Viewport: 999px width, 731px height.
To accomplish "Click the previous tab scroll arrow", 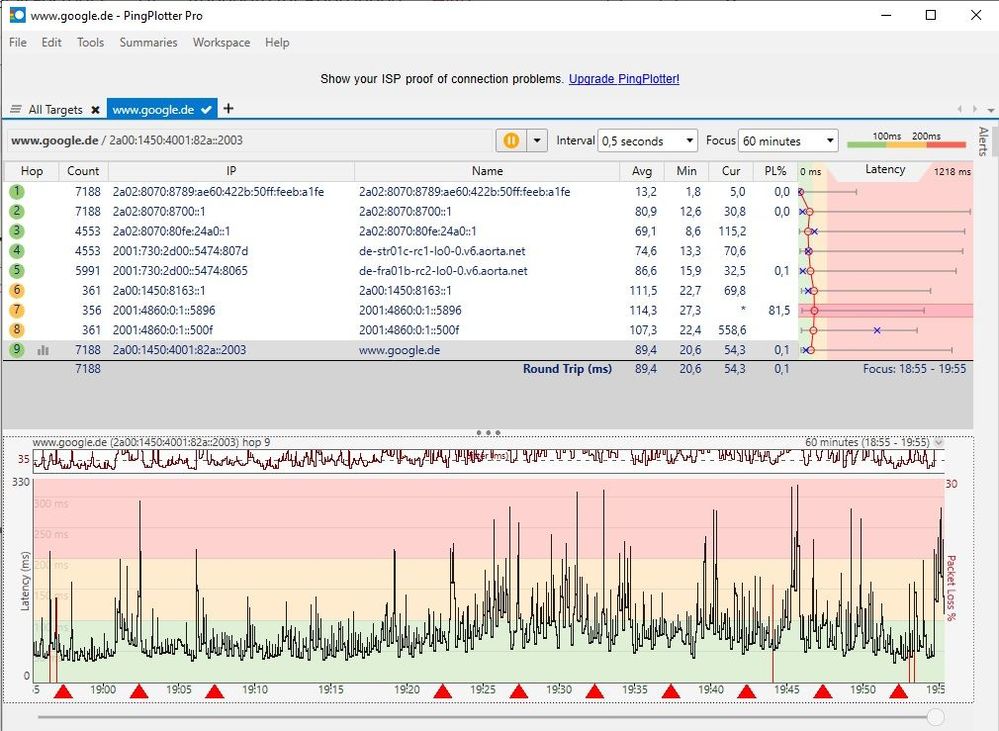I will [x=959, y=109].
